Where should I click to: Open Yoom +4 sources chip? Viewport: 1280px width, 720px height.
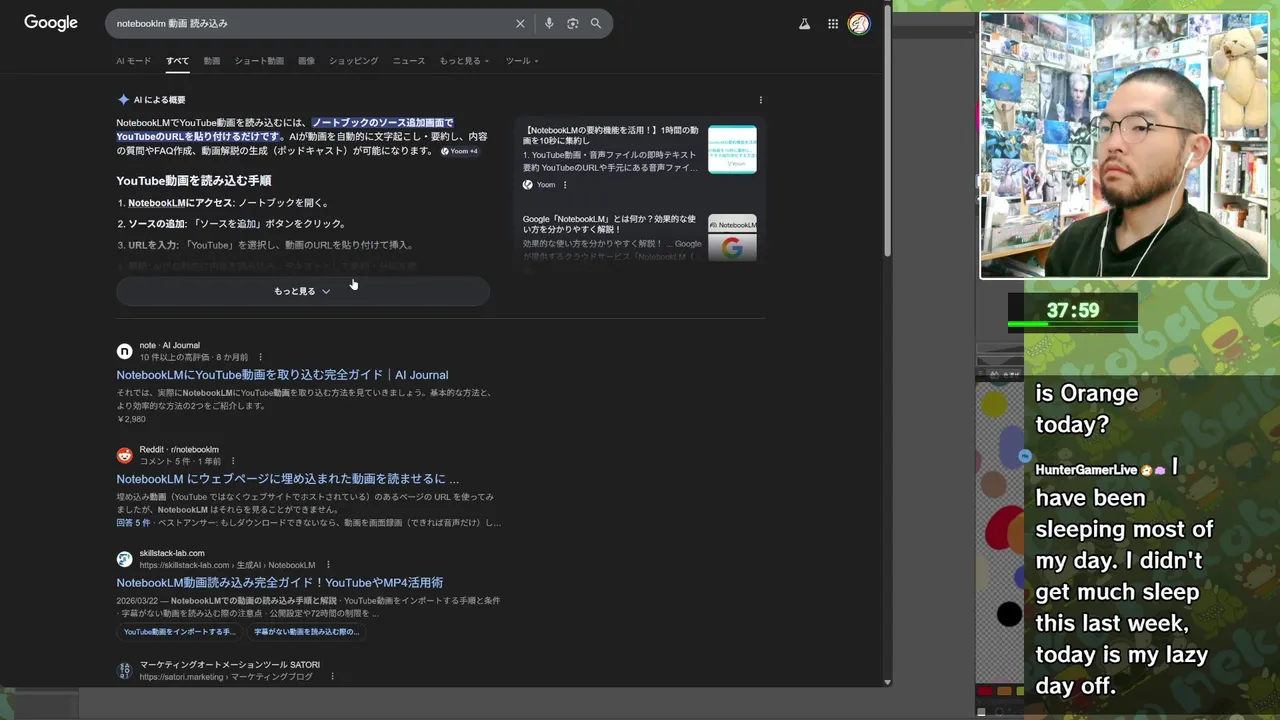point(460,151)
